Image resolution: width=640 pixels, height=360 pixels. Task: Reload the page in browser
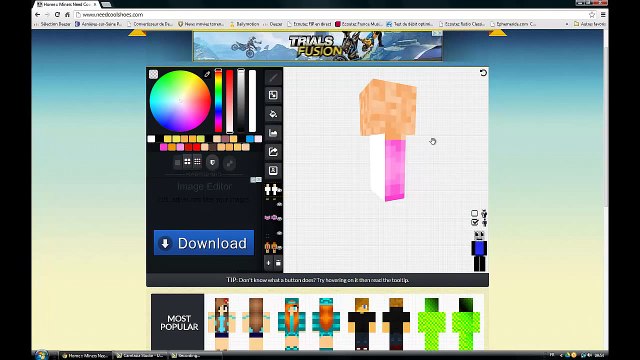click(57, 14)
